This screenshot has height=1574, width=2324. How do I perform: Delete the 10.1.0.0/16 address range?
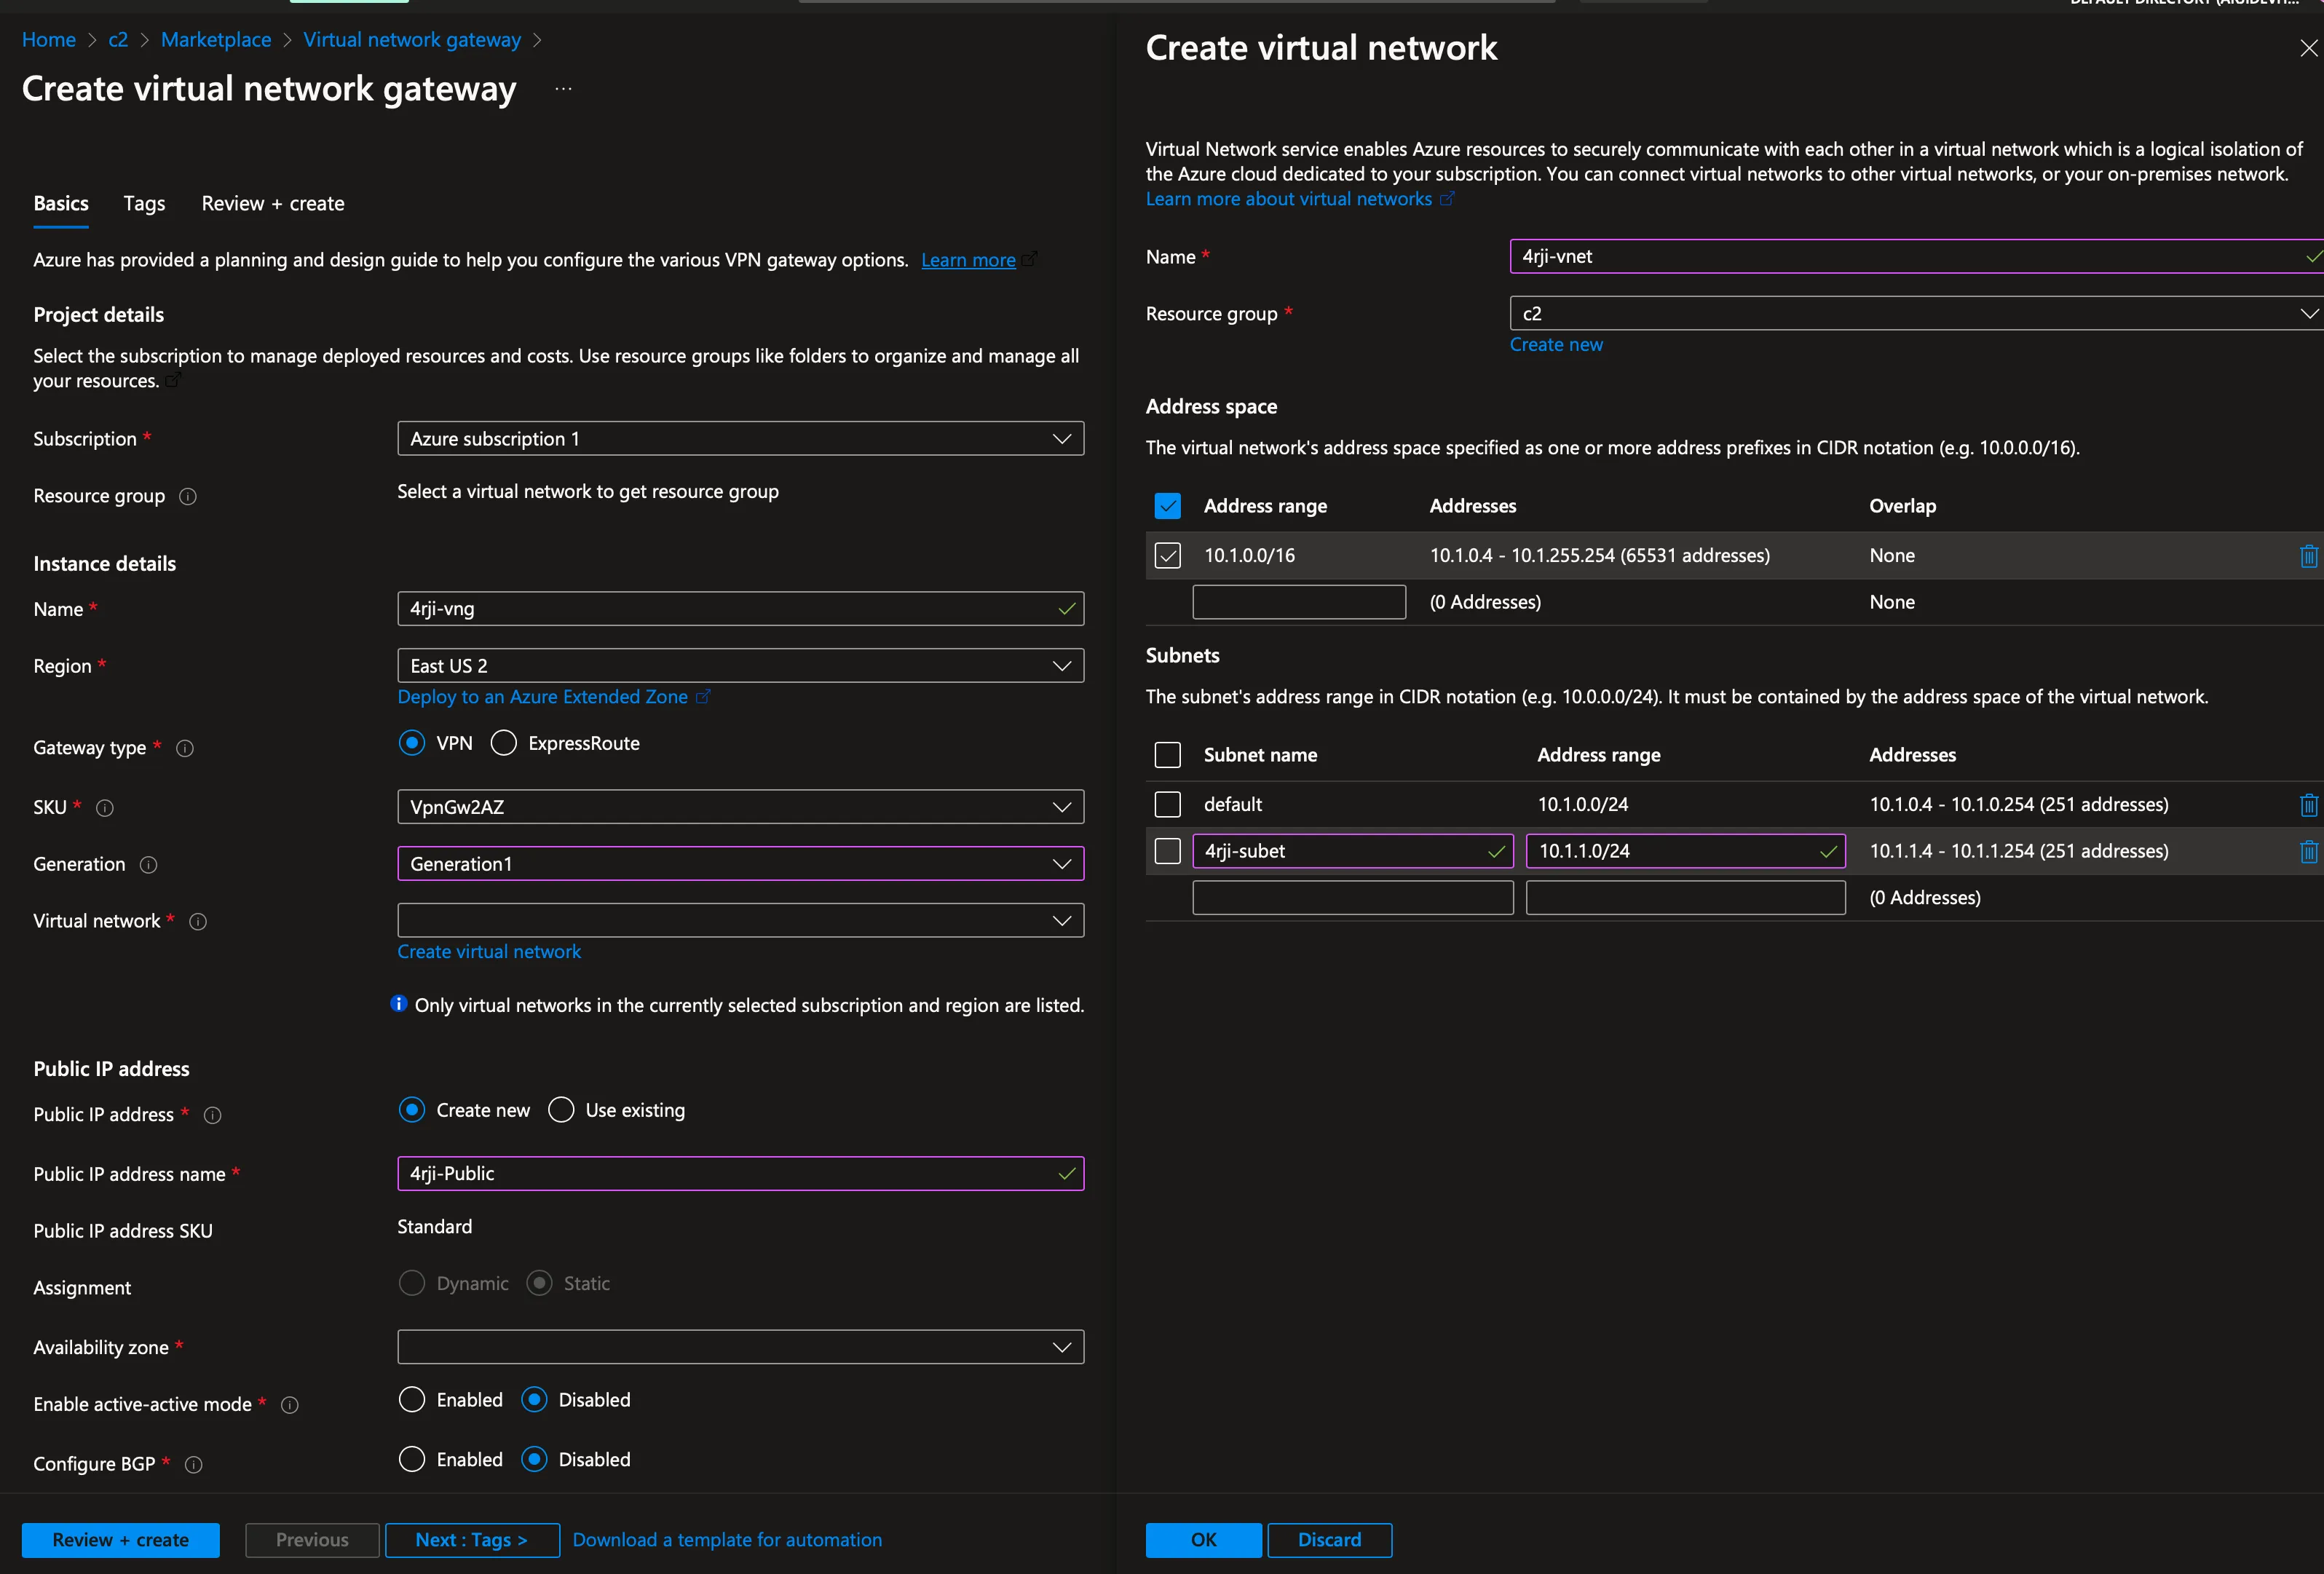pyautogui.click(x=2309, y=556)
